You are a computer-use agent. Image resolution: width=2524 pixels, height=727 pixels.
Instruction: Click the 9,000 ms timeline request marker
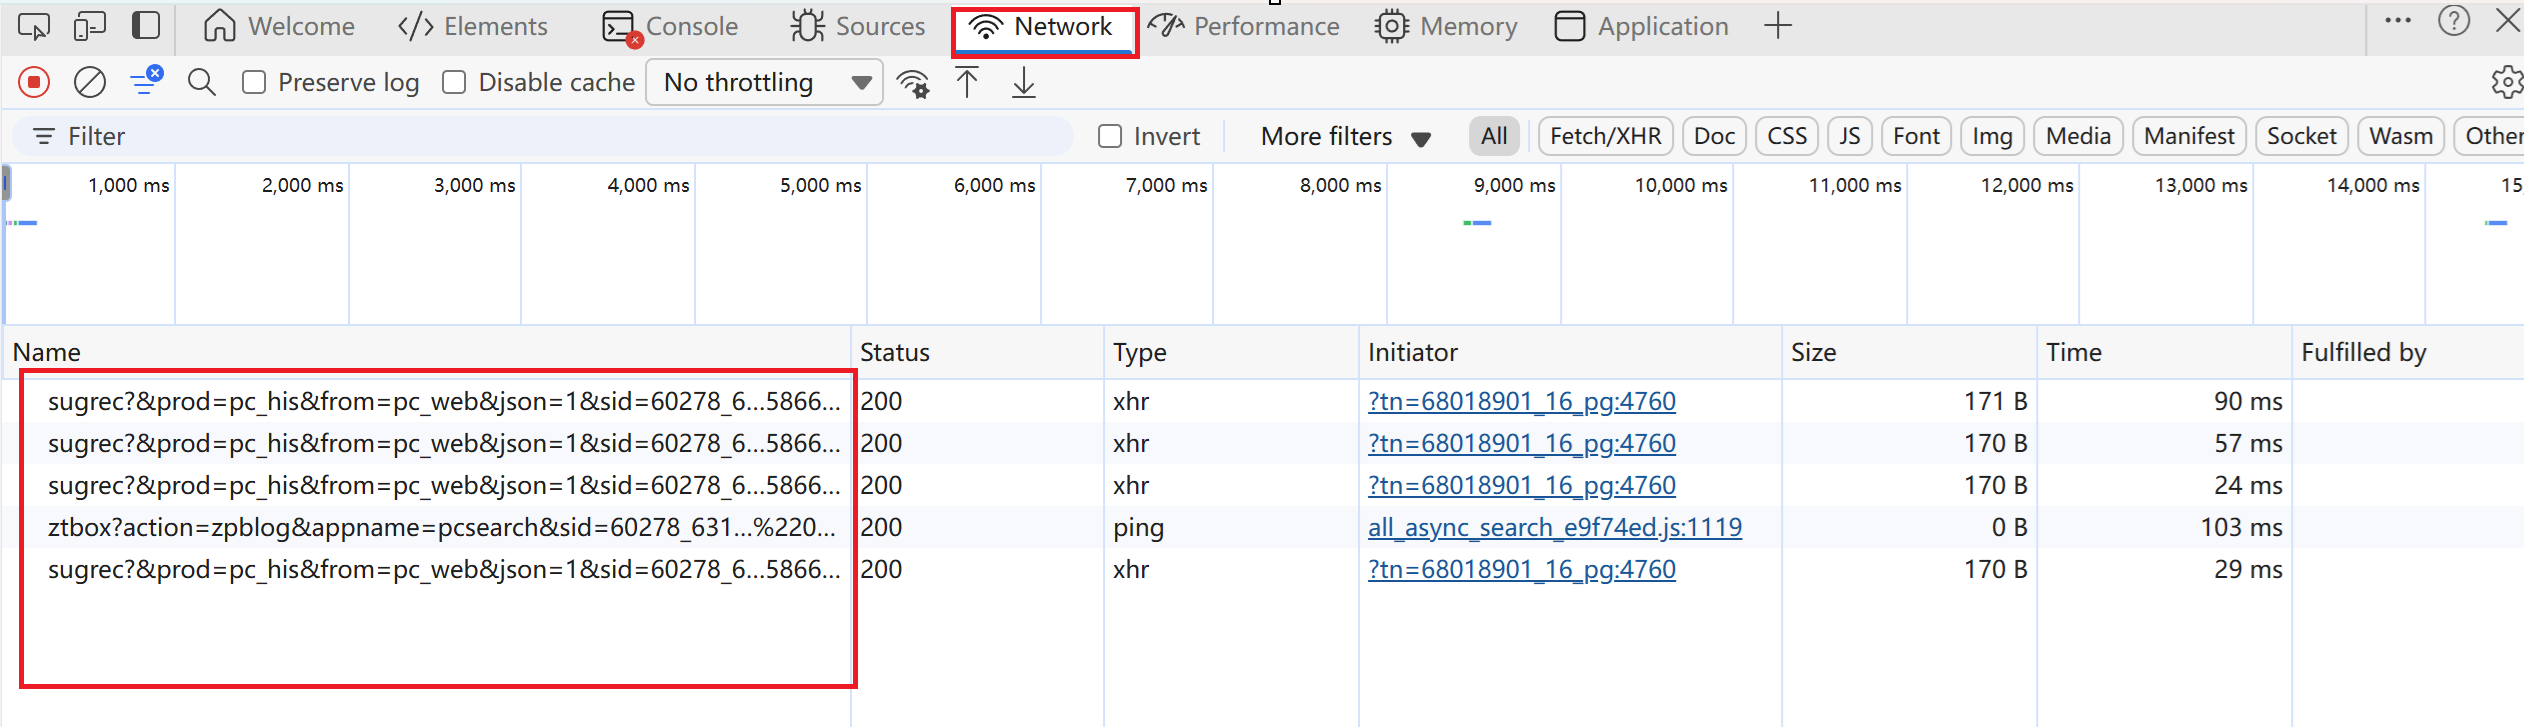(x=1477, y=223)
